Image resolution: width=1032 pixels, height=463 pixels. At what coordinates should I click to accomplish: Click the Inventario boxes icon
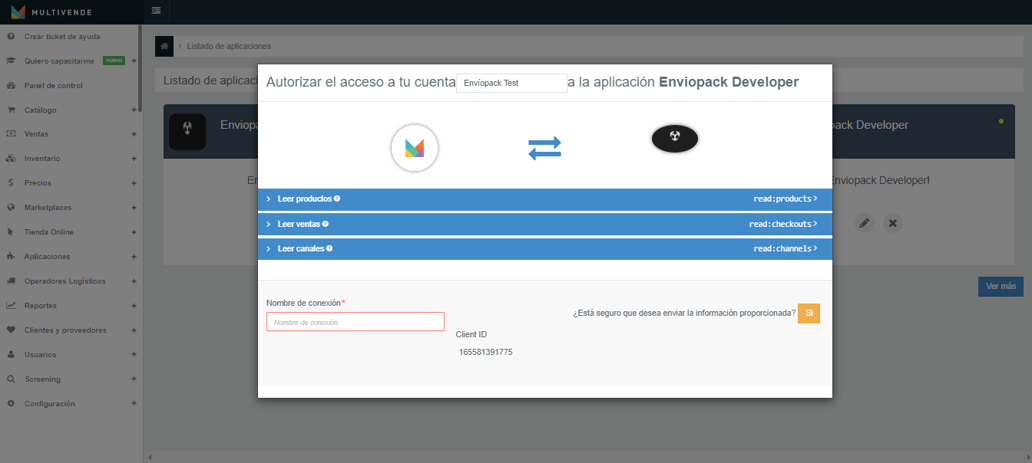(11, 159)
